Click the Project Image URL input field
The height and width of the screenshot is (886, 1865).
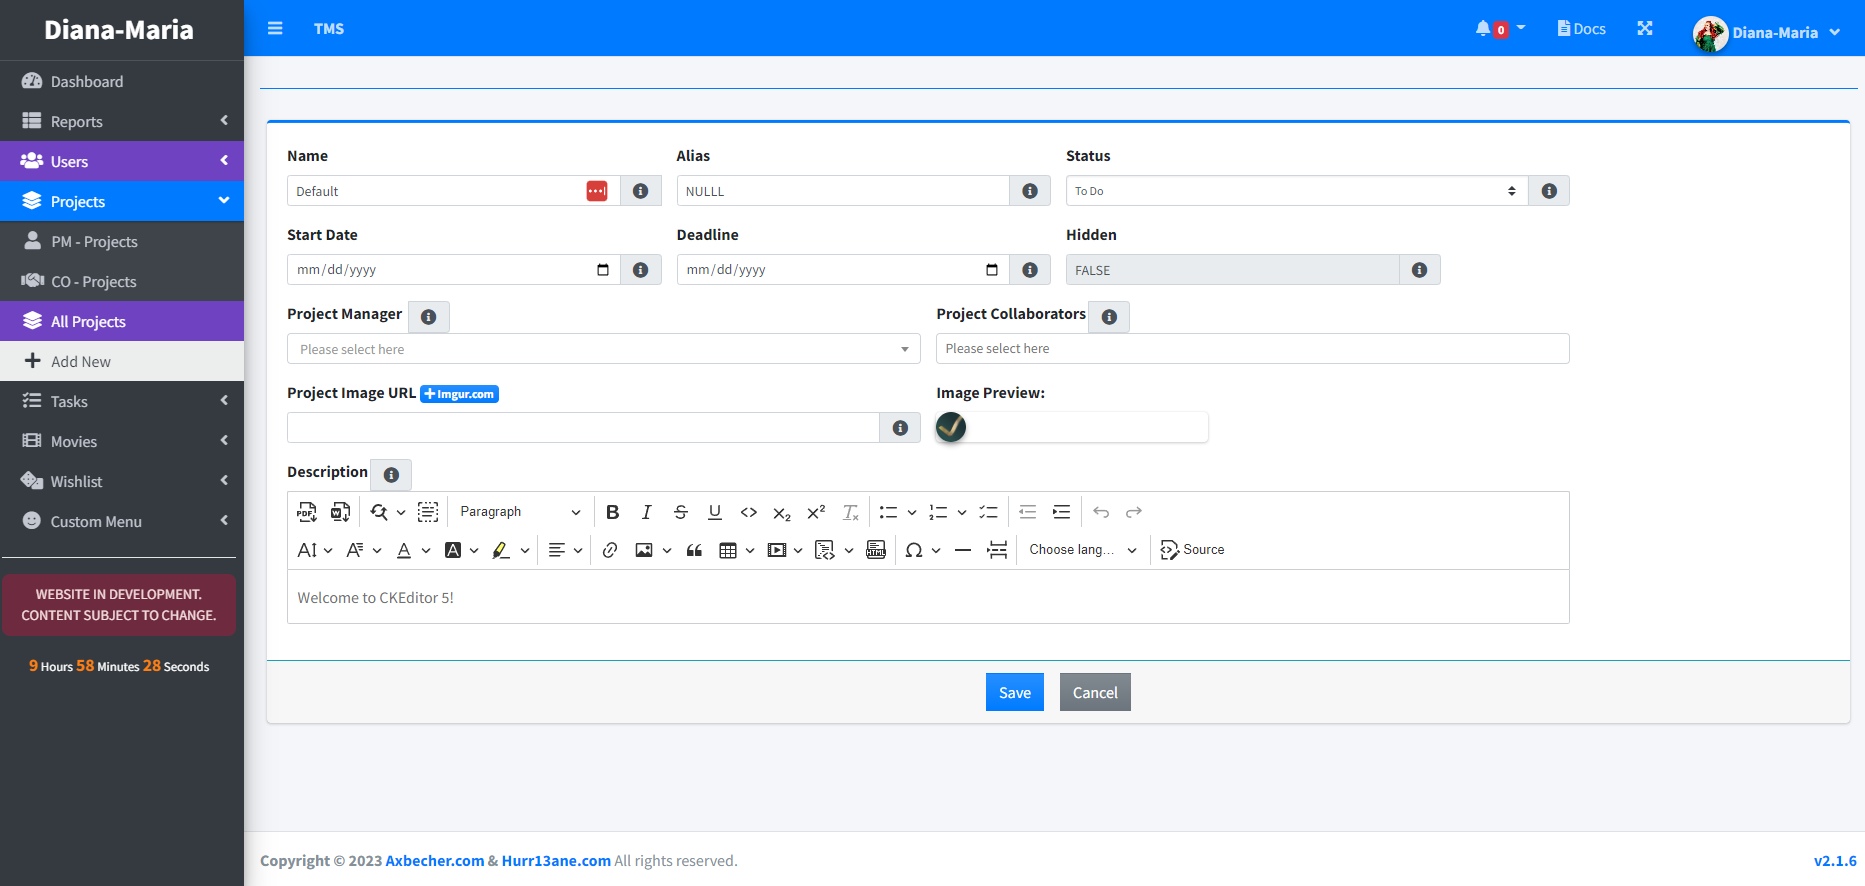583,428
